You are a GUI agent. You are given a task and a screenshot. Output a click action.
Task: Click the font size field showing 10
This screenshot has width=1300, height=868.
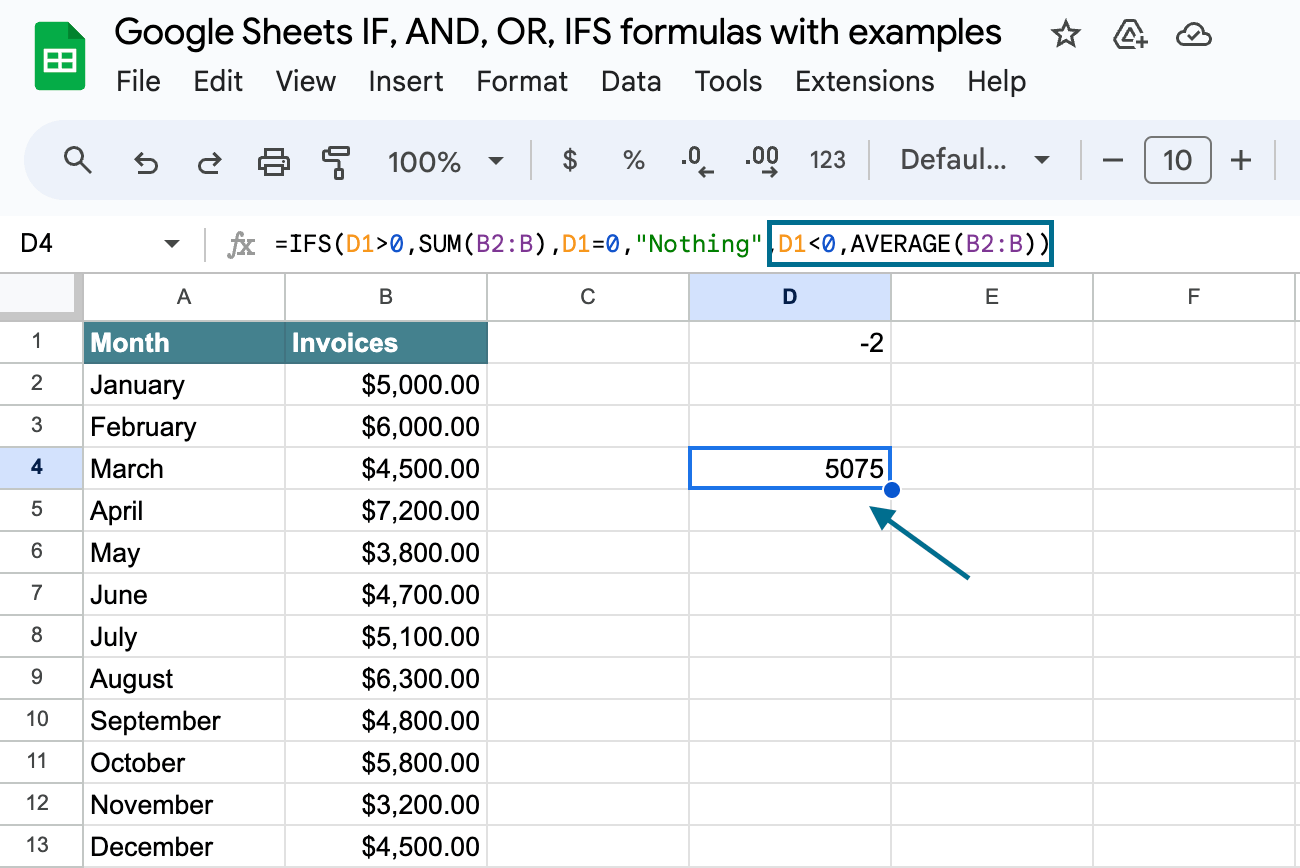(1177, 160)
